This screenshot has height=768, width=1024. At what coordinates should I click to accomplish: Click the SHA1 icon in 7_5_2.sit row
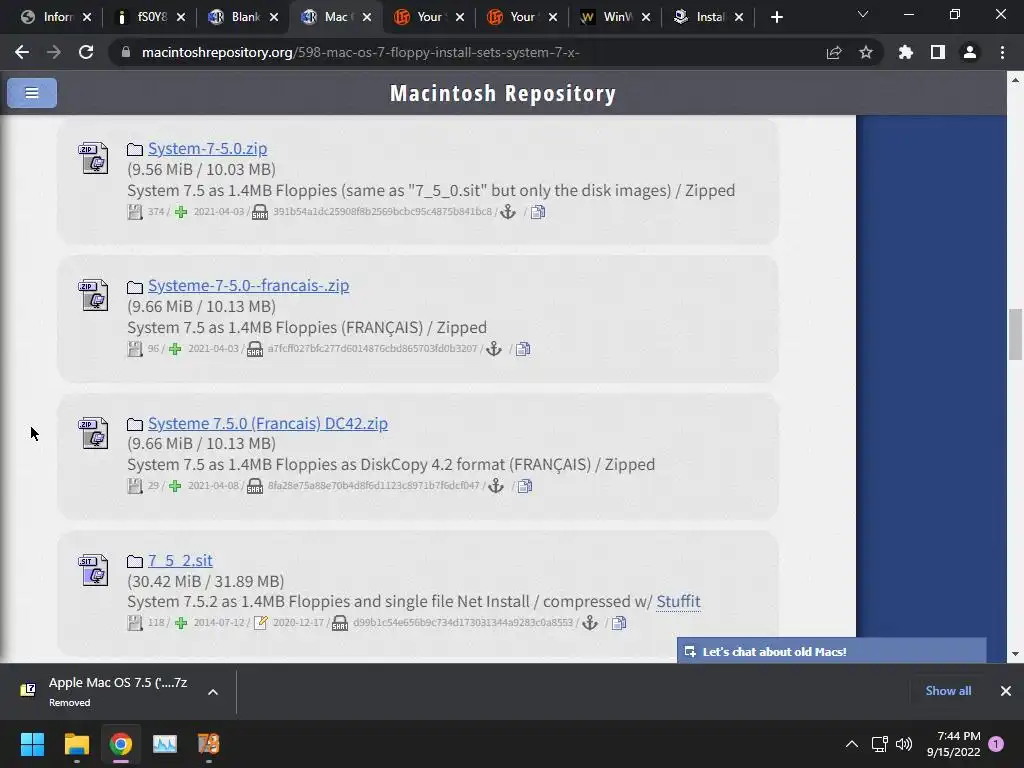click(x=340, y=623)
